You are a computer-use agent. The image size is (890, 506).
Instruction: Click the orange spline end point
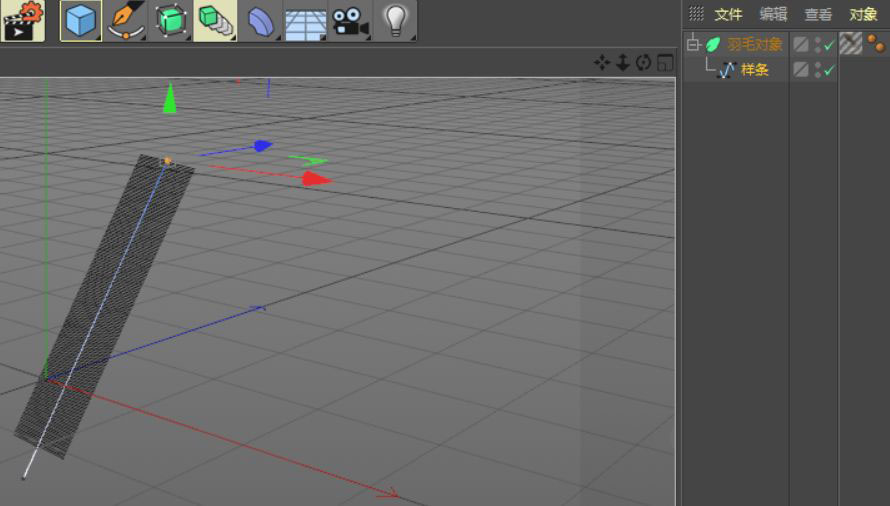pos(167,161)
